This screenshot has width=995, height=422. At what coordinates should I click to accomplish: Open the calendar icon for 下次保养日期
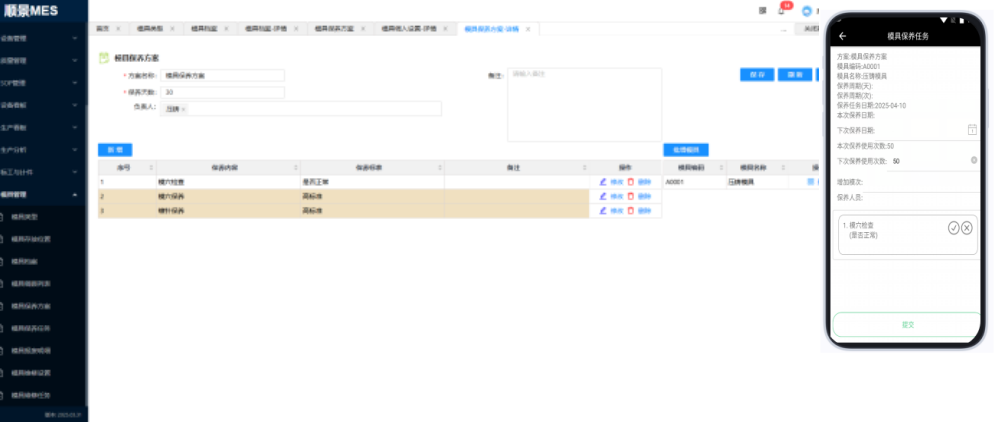coord(971,130)
